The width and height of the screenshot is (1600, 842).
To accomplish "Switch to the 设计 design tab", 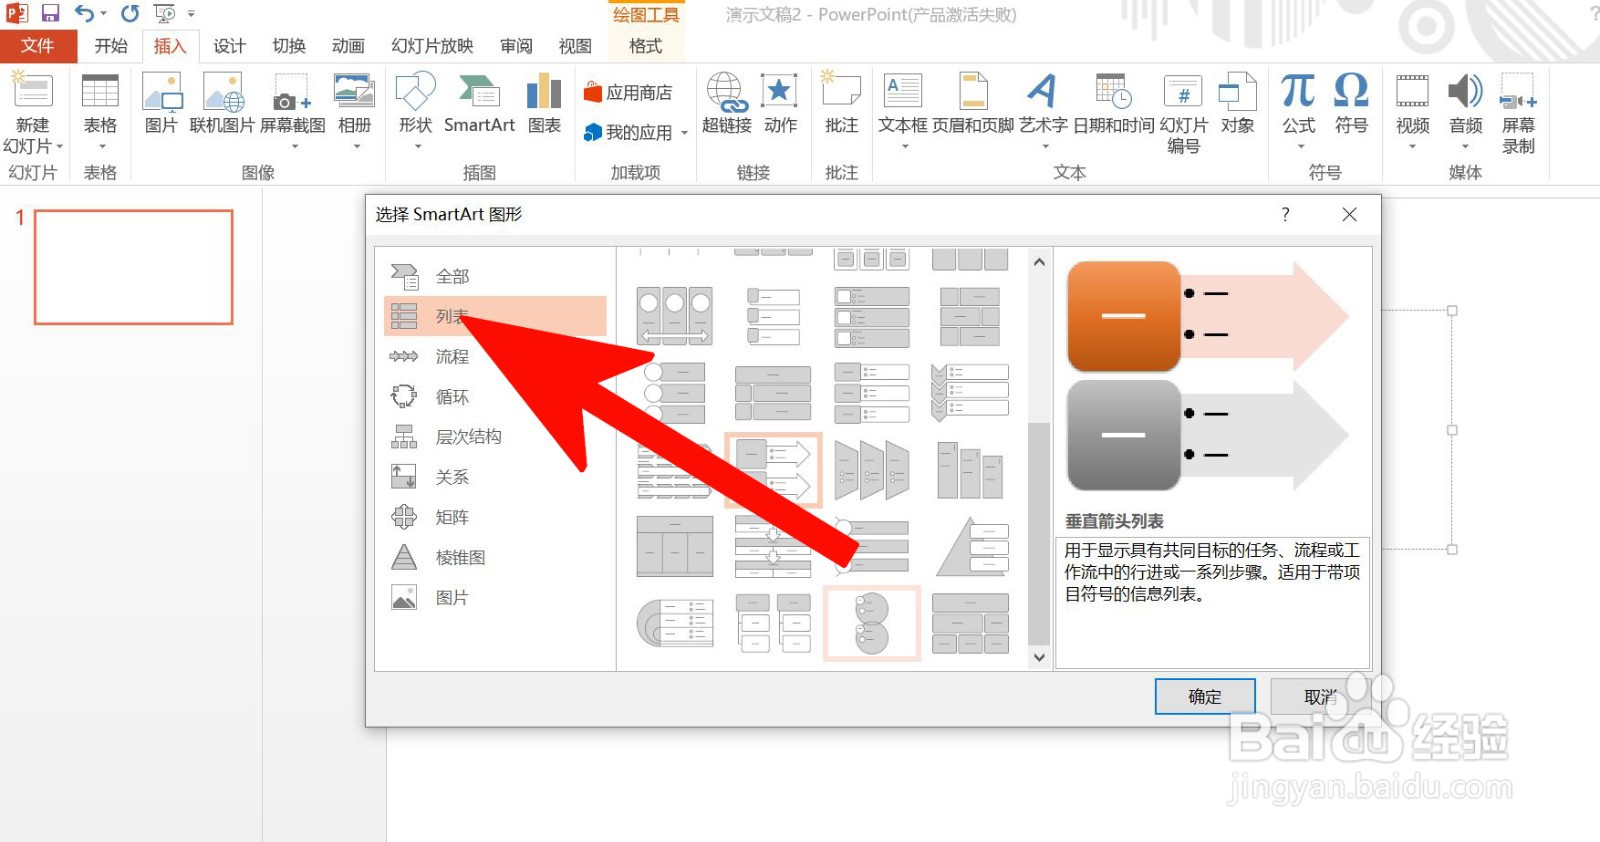I will coord(229,46).
